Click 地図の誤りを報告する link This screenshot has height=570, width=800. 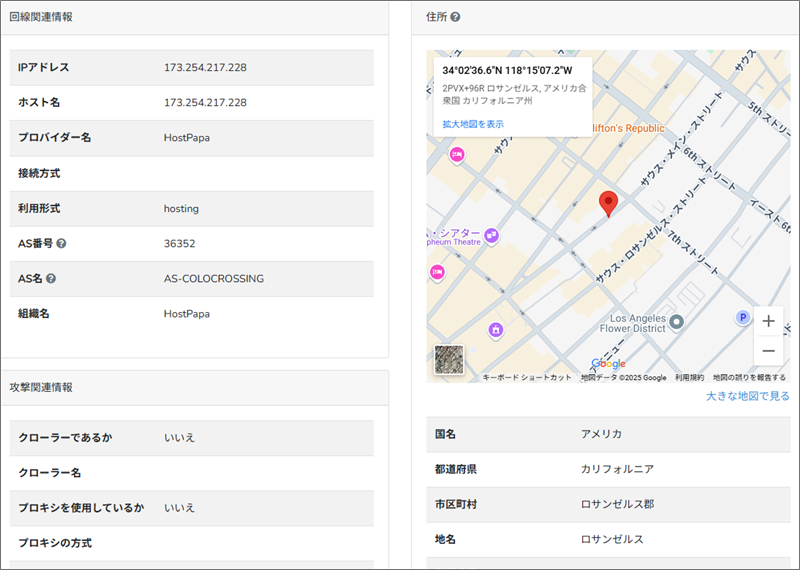click(x=749, y=377)
